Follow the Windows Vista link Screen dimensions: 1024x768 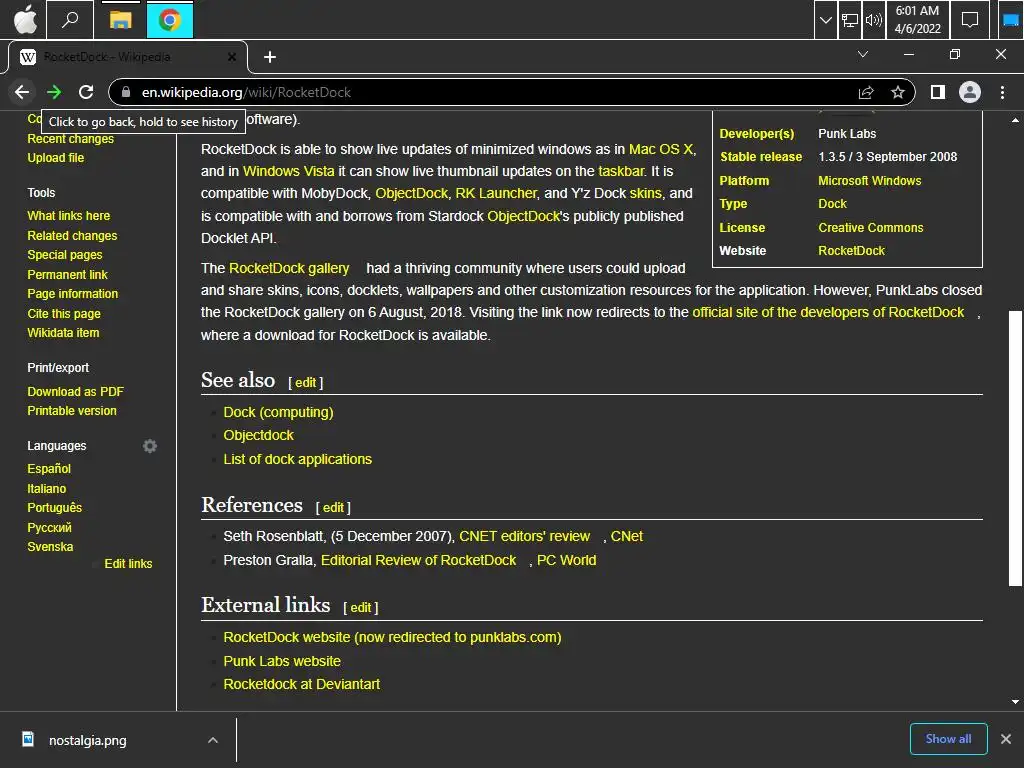click(289, 171)
